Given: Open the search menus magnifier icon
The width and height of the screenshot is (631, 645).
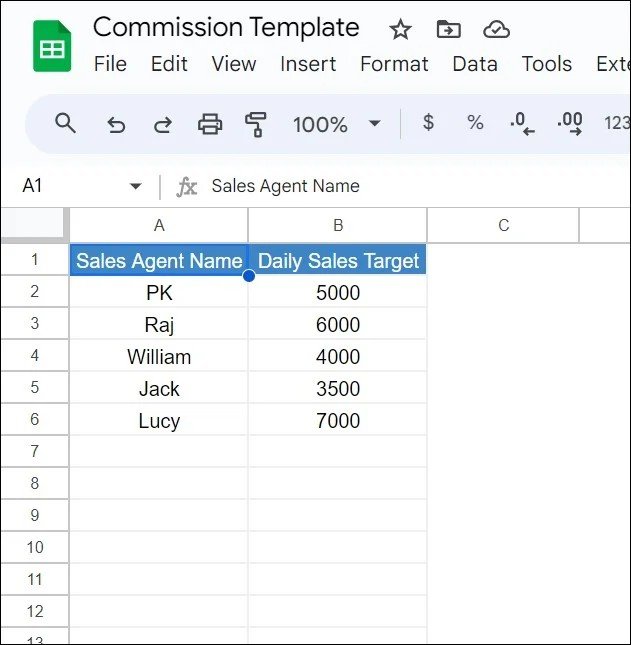Looking at the screenshot, I should point(65,123).
